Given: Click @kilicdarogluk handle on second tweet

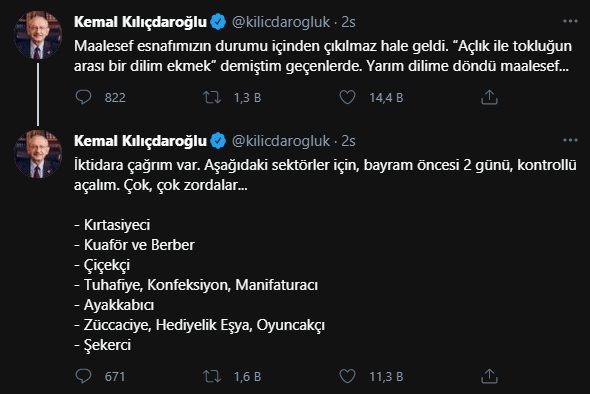Looking at the screenshot, I should point(281,141).
